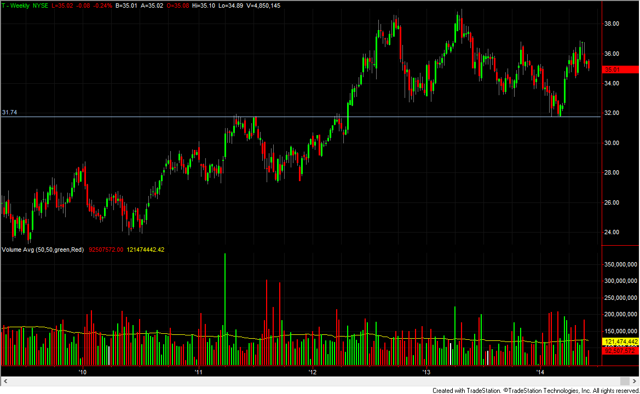Click the '30.00' price axis label
Image resolution: width=640 pixels, height=394 pixels.
coord(611,143)
